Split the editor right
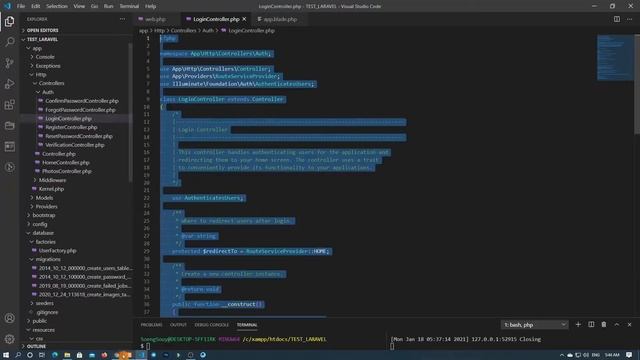 (617, 19)
